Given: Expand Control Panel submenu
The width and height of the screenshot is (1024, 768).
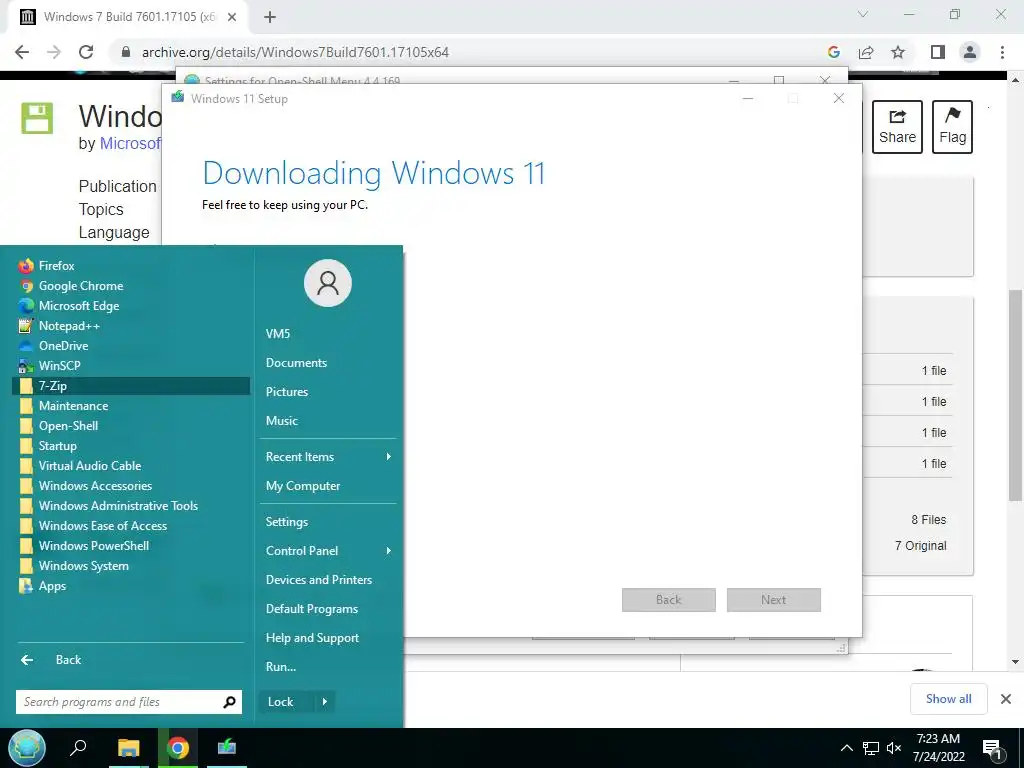Looking at the screenshot, I should 328,551.
